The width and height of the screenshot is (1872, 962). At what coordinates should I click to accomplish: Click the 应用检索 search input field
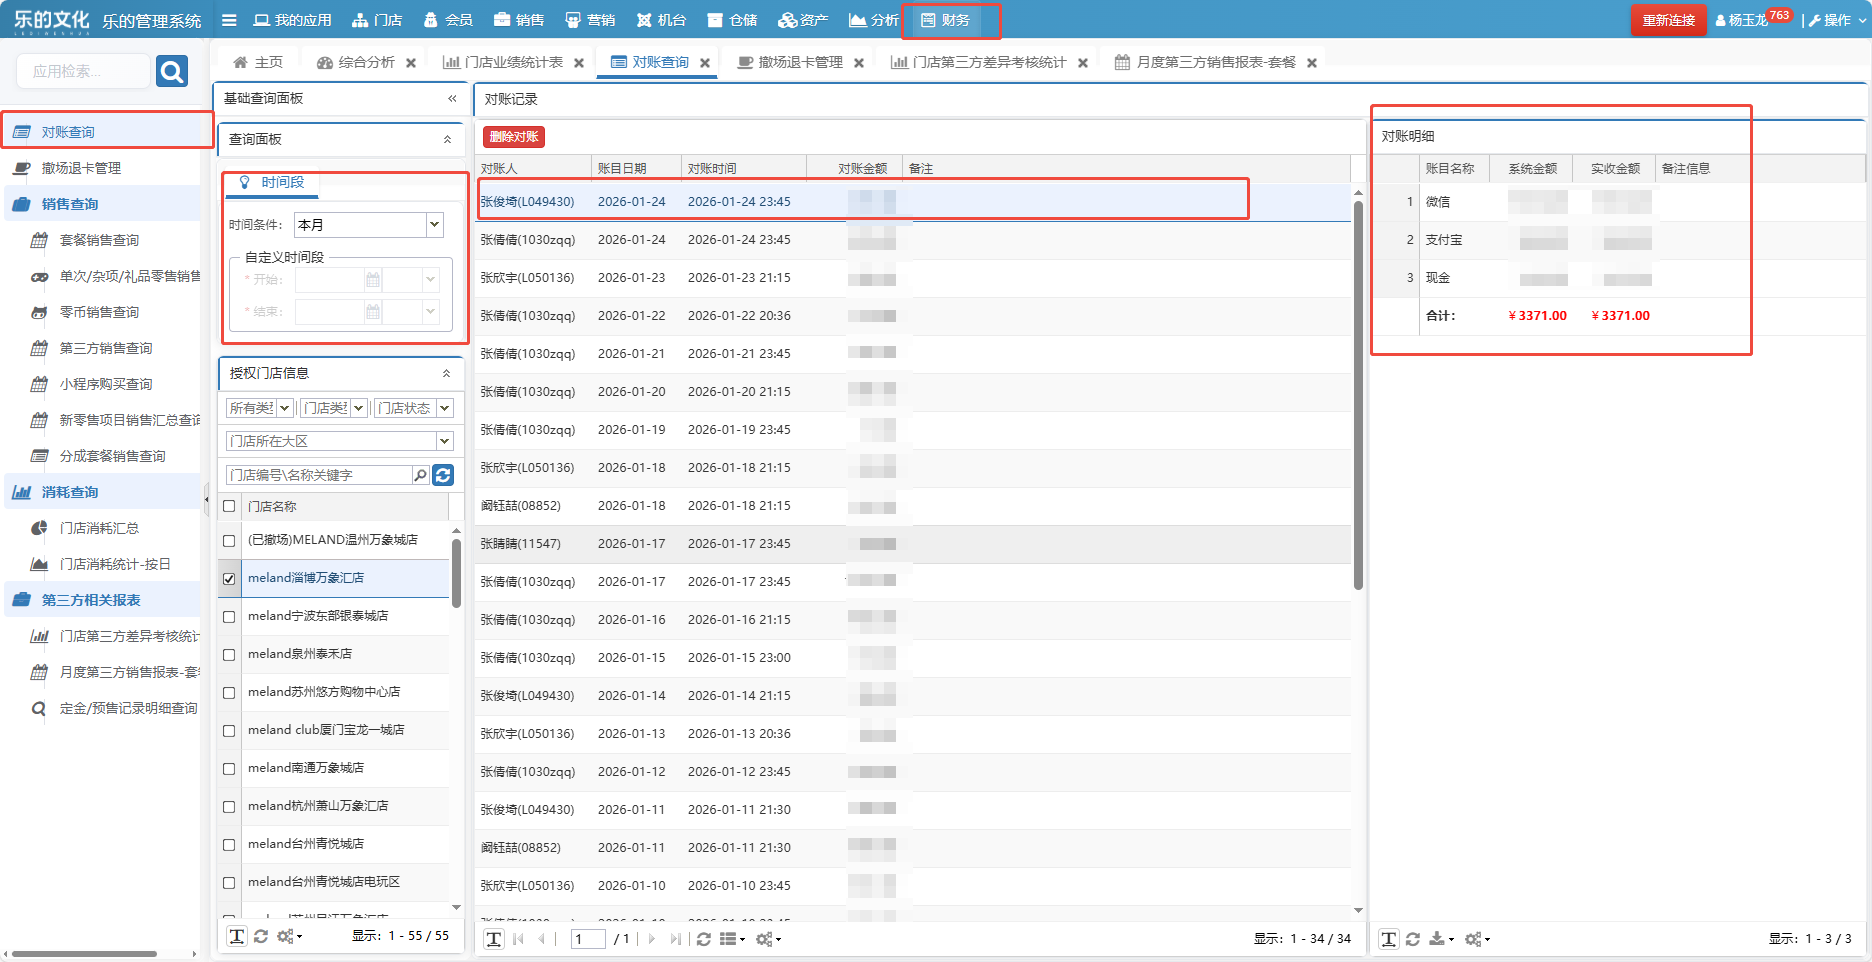pos(82,71)
